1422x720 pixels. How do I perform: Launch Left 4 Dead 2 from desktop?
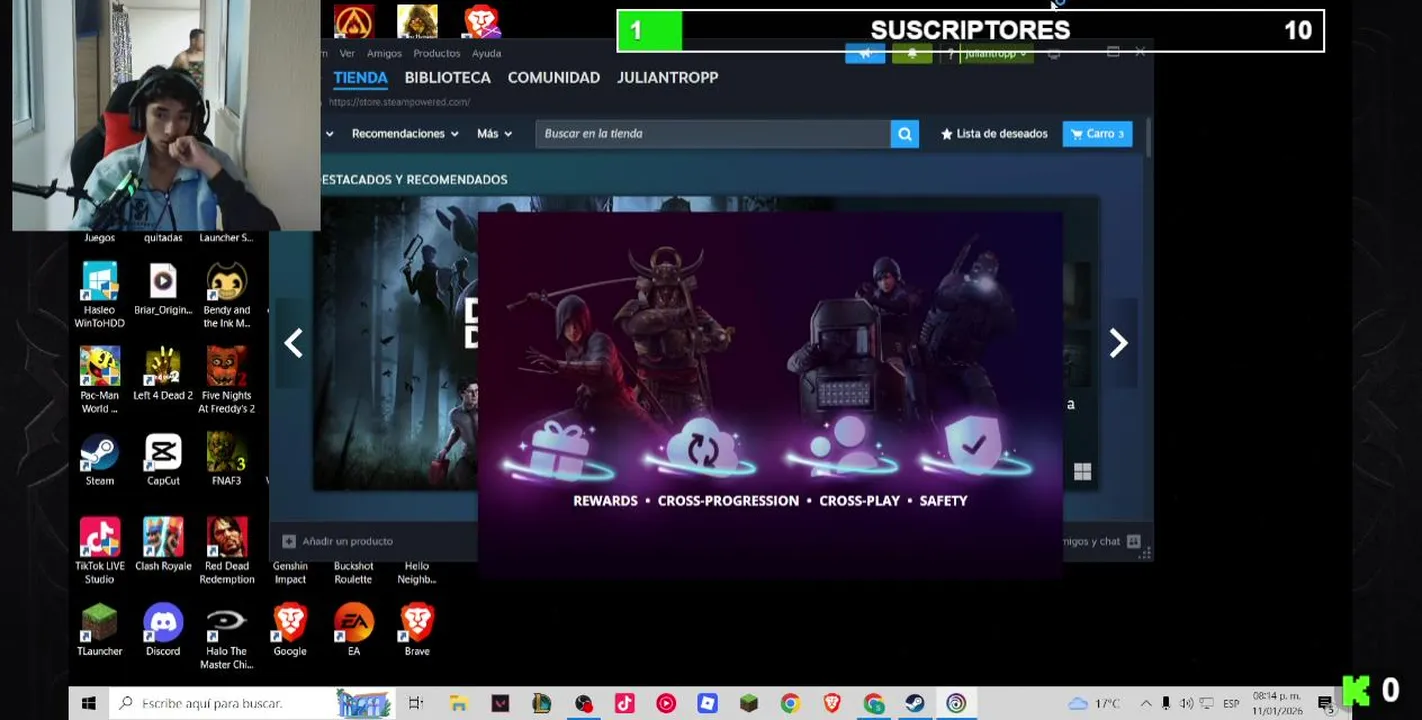163,374
